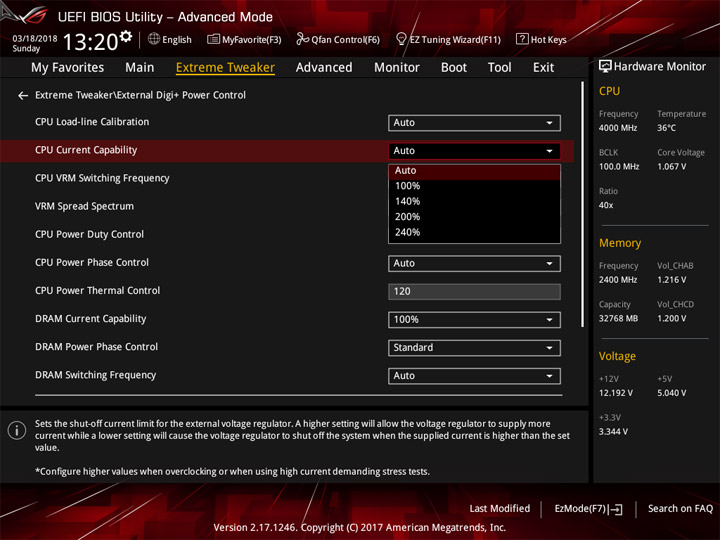
Task: Select the DRAM Current Capability label
Action: (x=90, y=319)
